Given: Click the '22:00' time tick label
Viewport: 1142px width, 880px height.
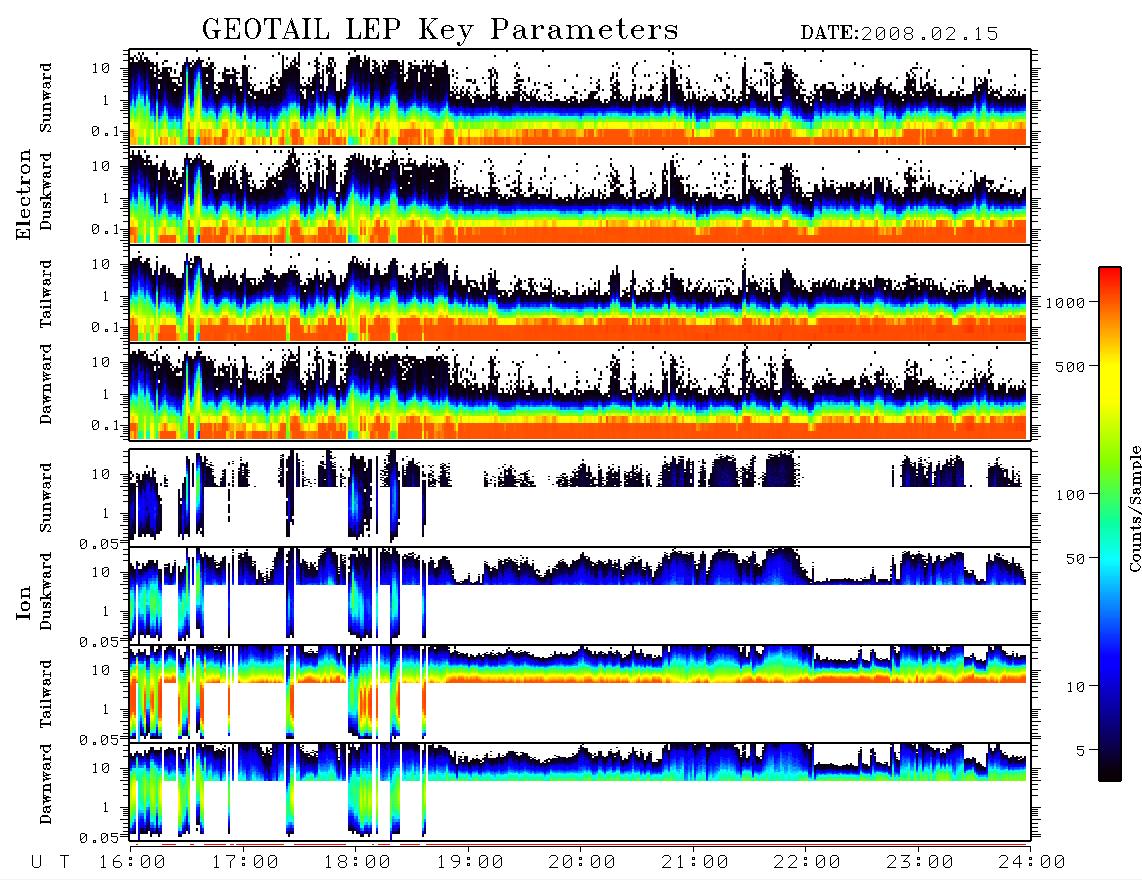Looking at the screenshot, I should pos(807,862).
